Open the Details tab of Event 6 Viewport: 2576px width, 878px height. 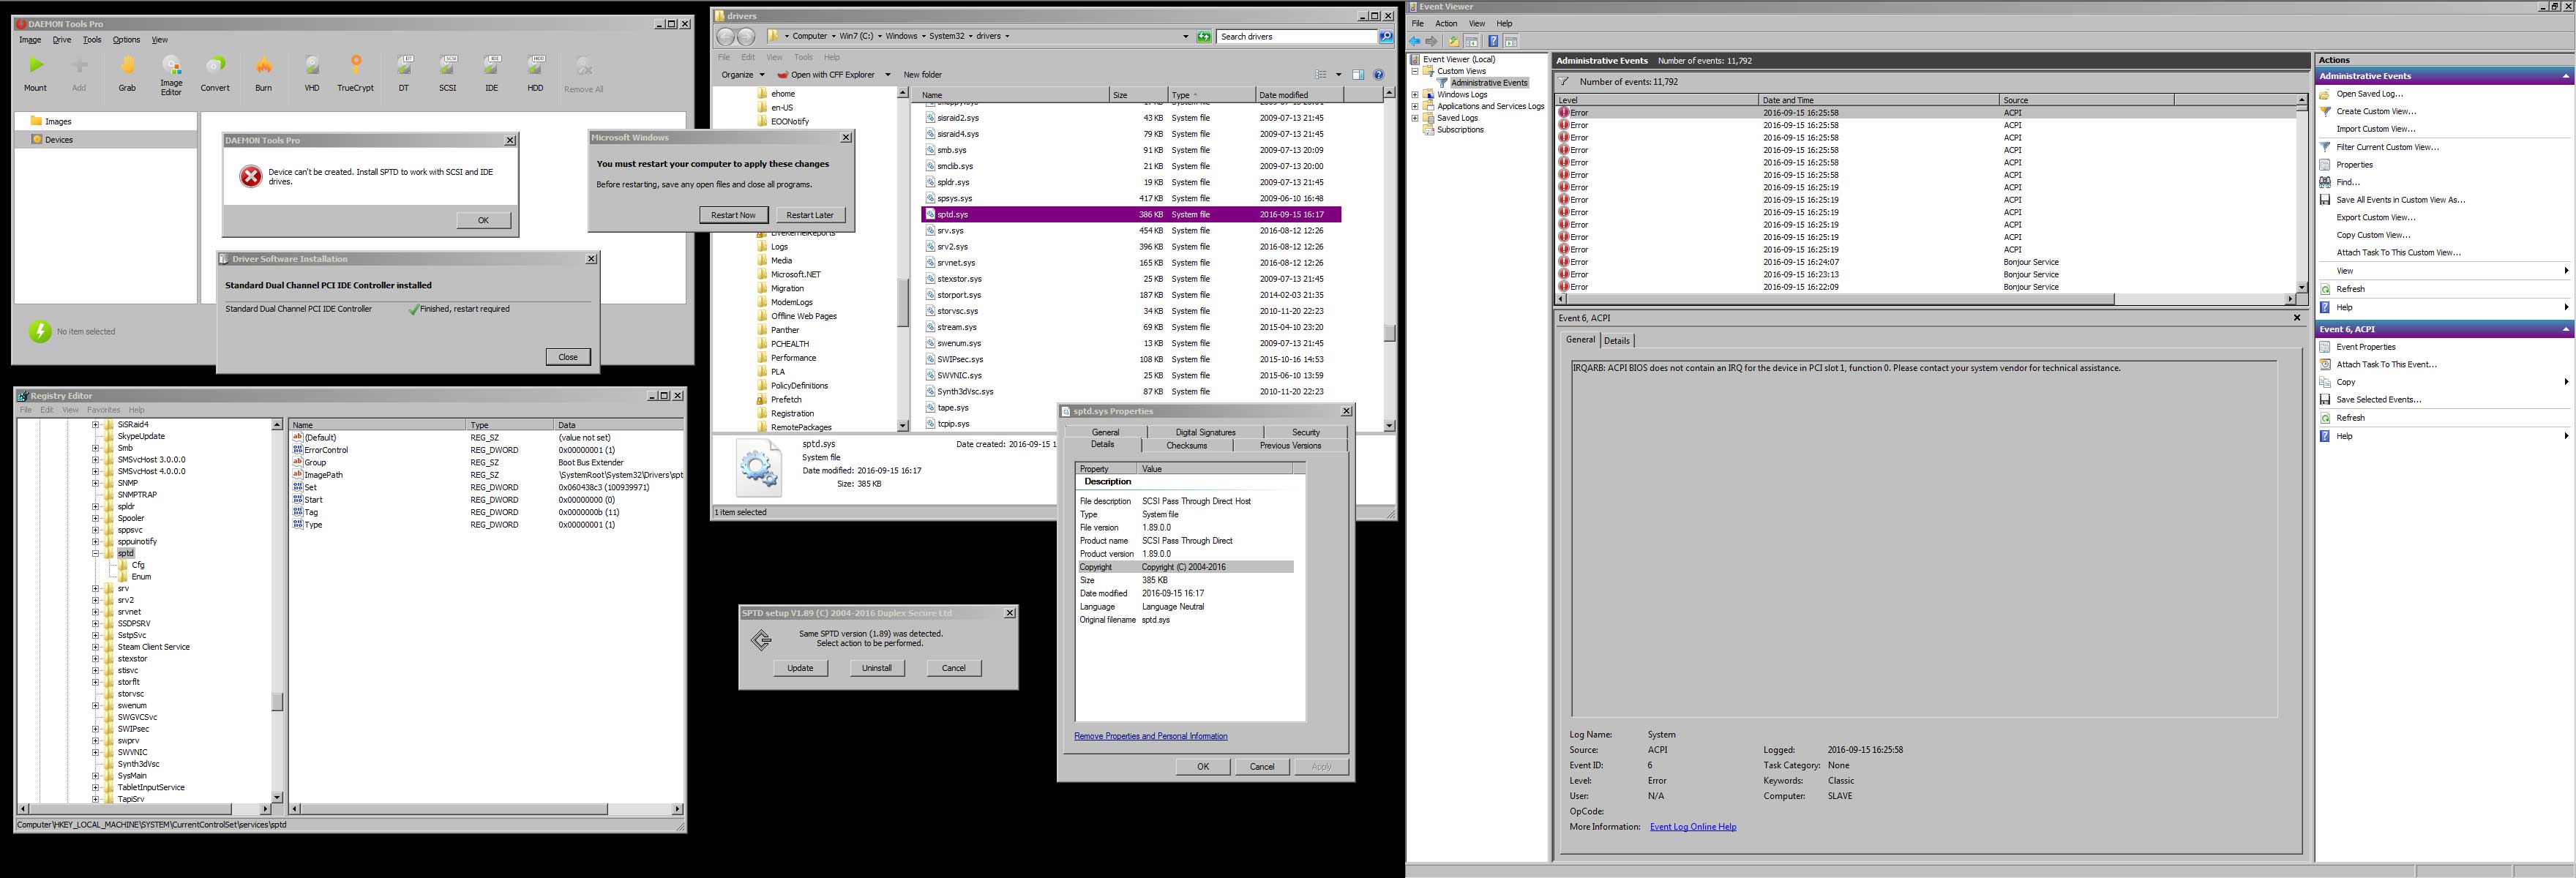(x=1617, y=341)
